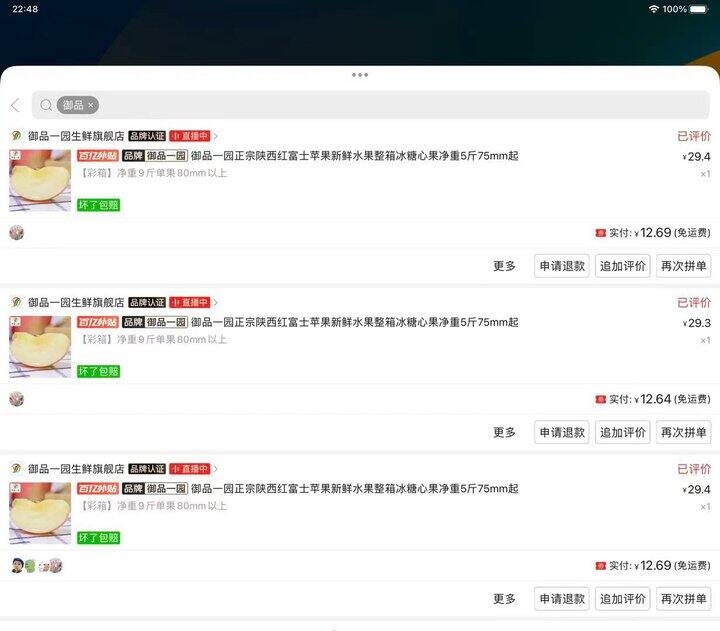Open second order's product title
Image resolution: width=720 pixels, height=631 pixels.
click(x=354, y=323)
